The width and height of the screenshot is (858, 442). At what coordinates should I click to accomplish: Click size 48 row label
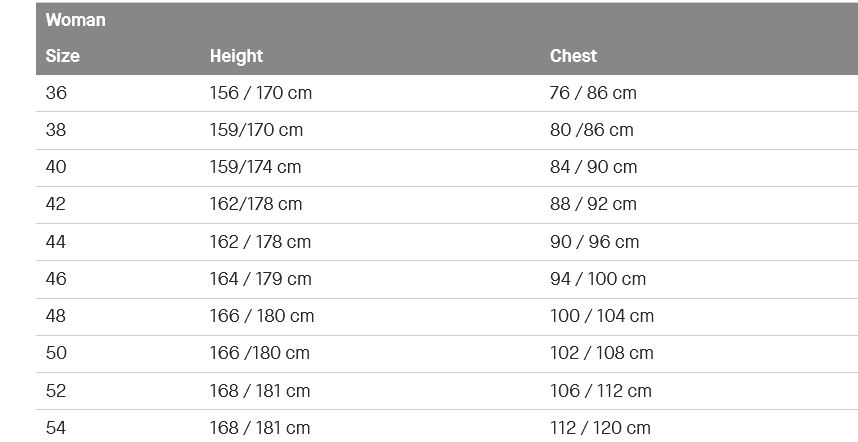[x=56, y=316]
